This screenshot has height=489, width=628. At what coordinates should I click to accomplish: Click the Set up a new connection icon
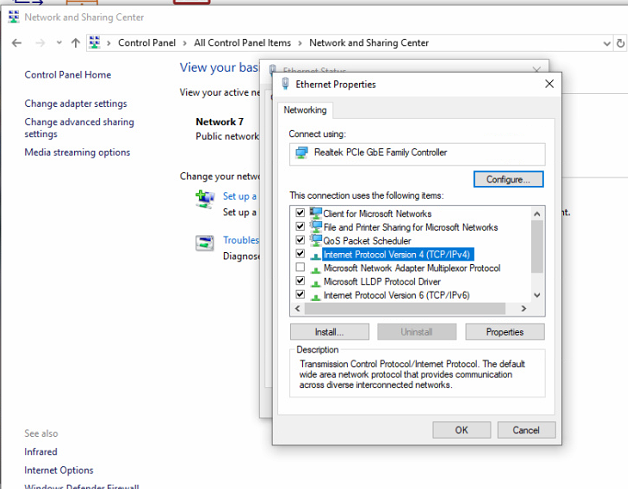click(205, 199)
